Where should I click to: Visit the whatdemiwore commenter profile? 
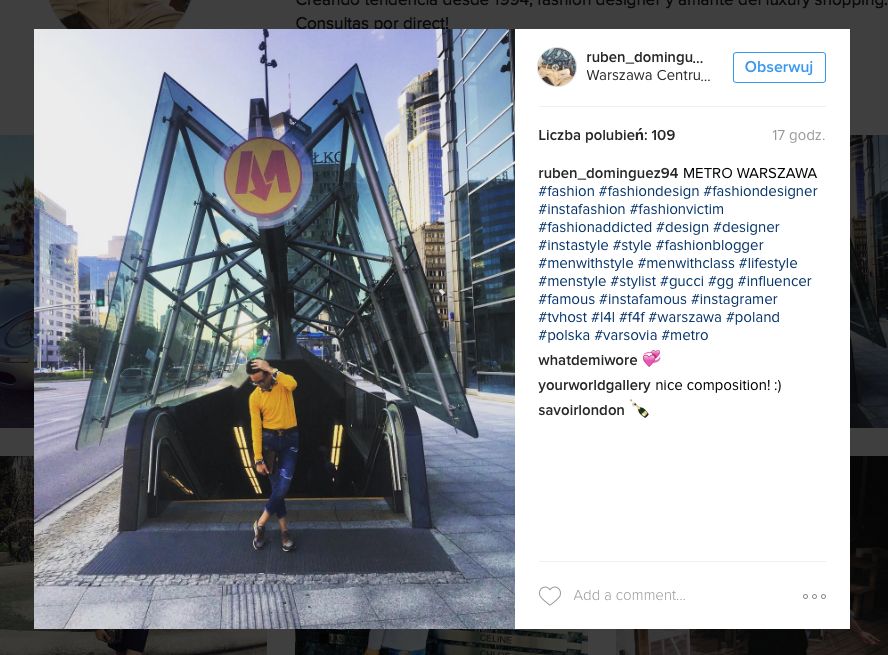587,360
